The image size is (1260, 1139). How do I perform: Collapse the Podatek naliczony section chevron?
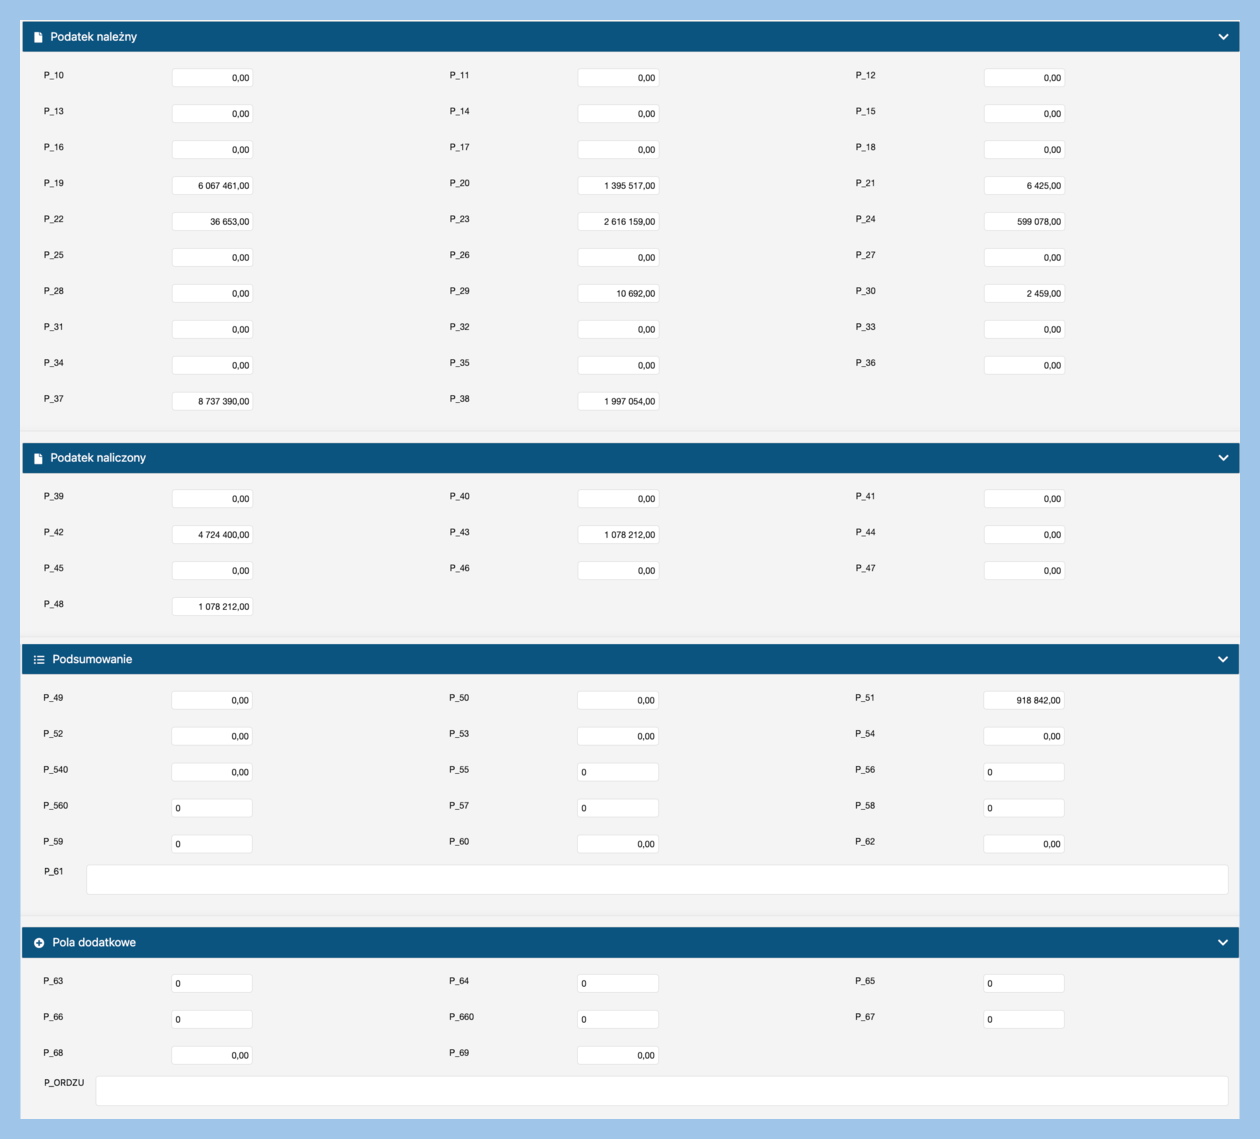(x=1222, y=458)
